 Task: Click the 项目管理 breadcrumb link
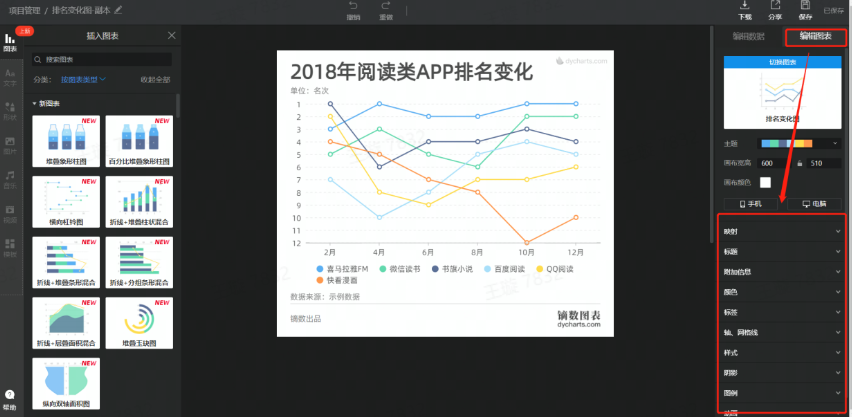pyautogui.click(x=24, y=10)
